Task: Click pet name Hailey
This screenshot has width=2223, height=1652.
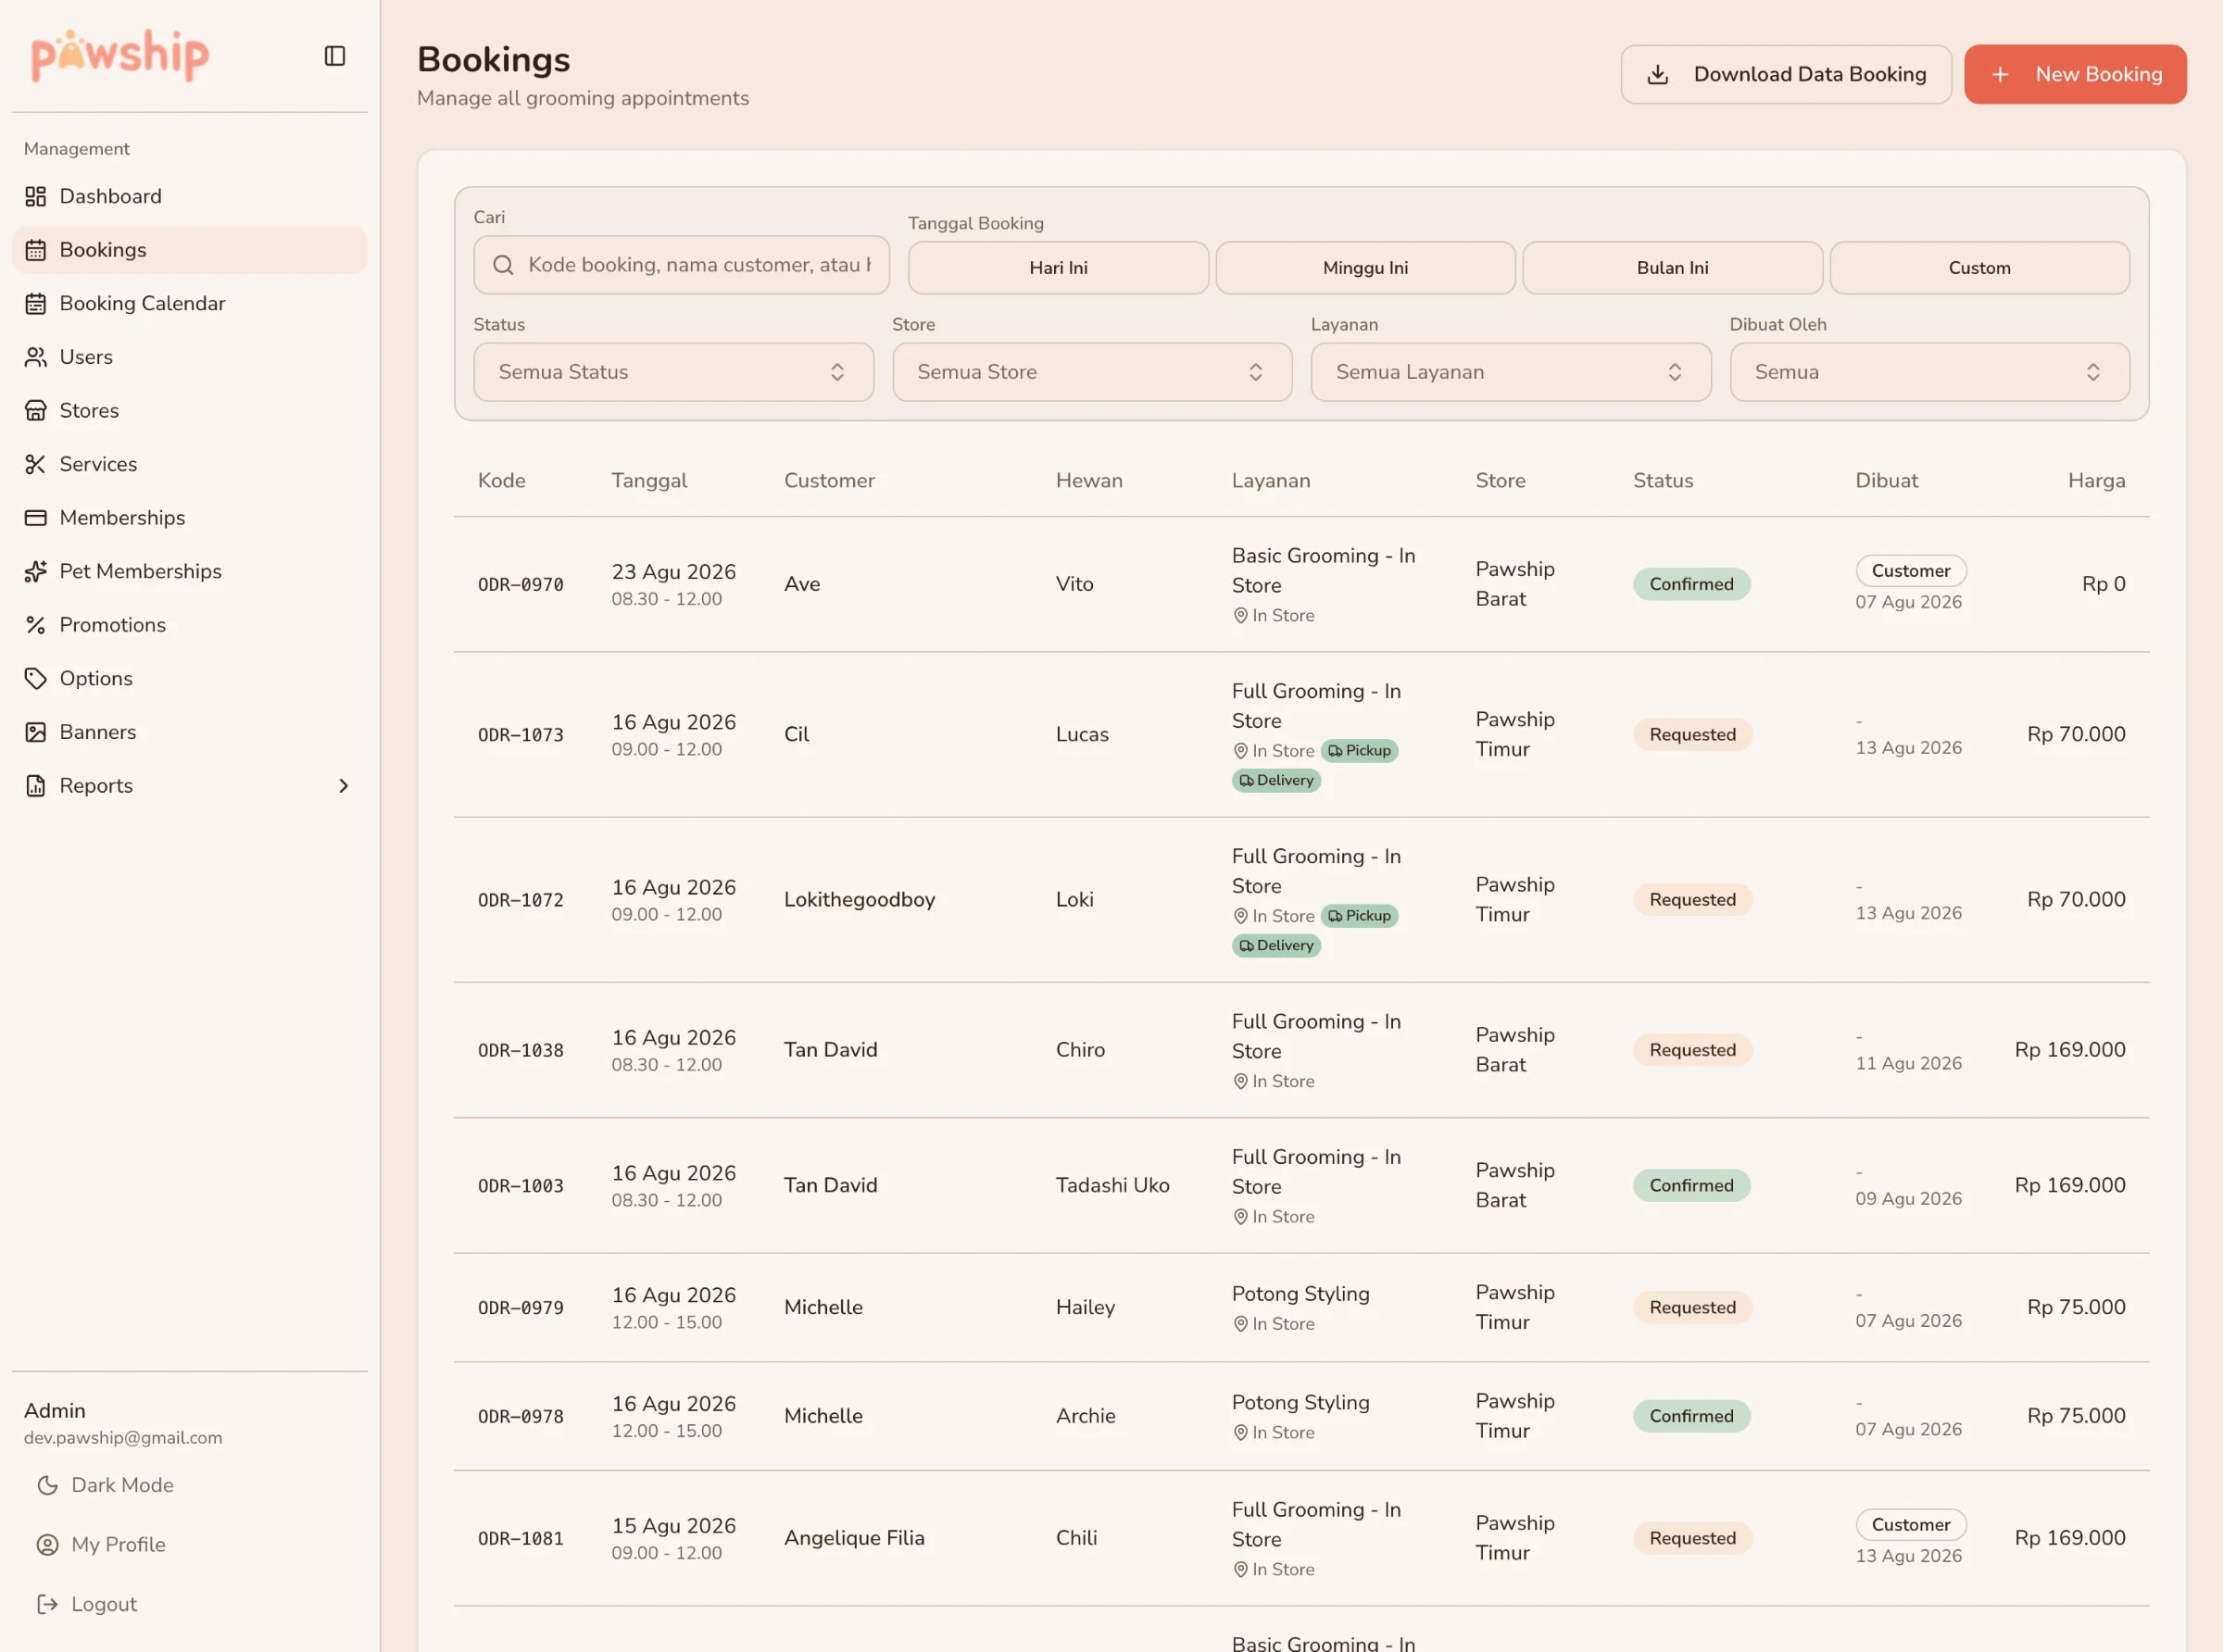Action: 1085,1307
